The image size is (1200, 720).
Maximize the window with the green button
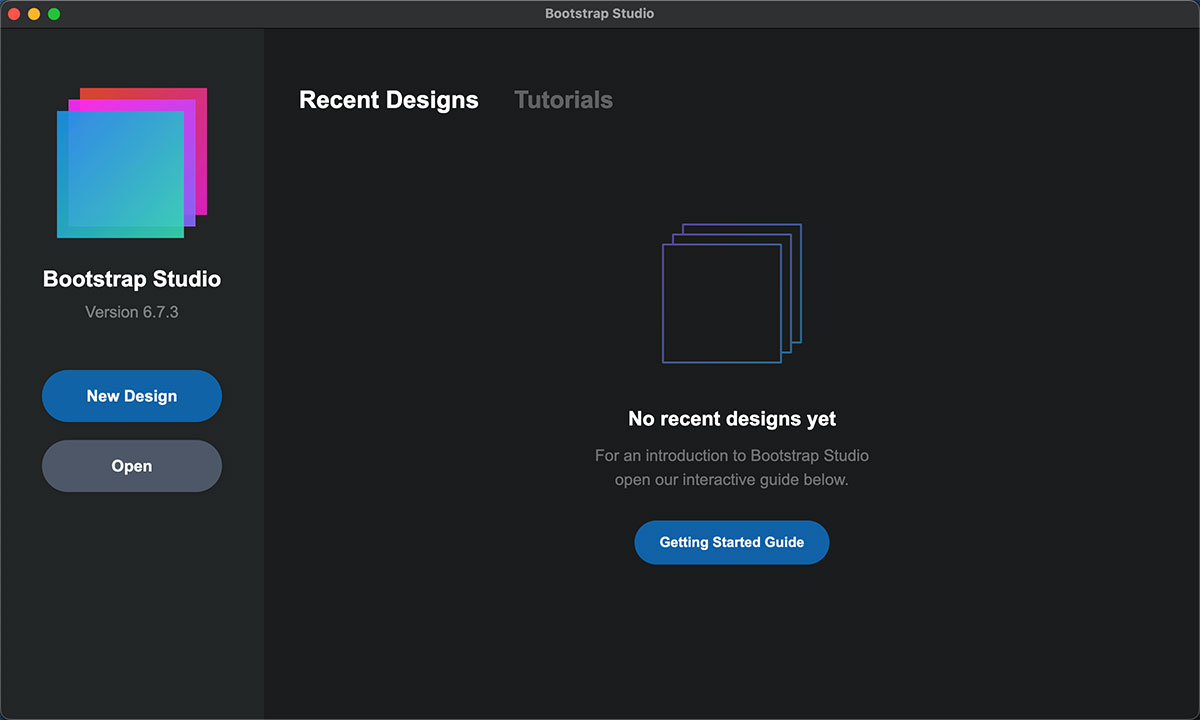(54, 14)
